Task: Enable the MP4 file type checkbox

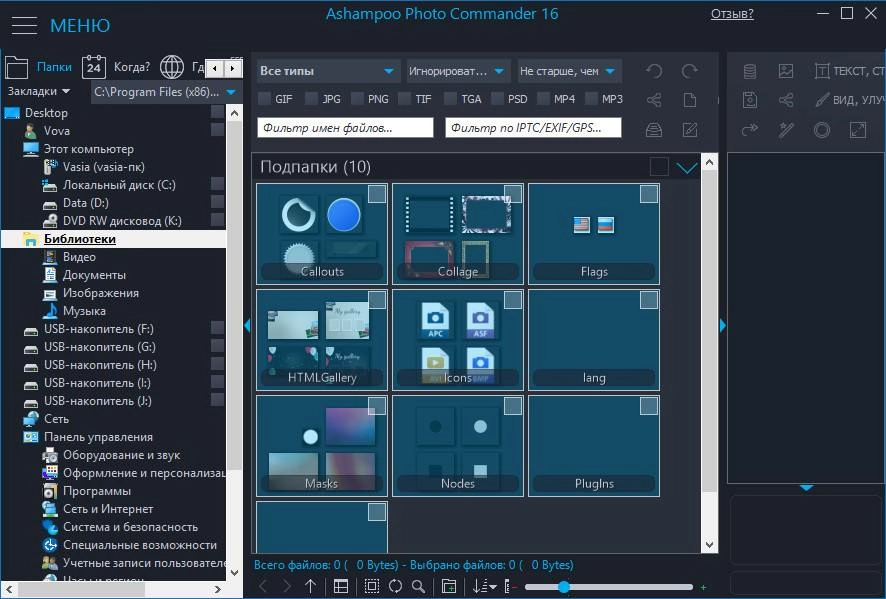Action: 544,99
